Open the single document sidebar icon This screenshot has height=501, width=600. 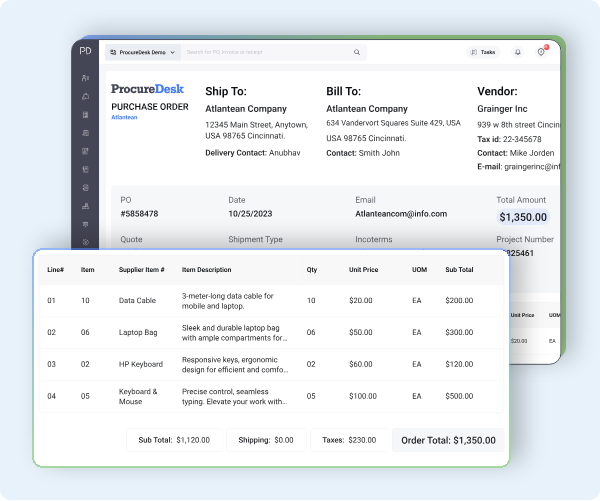(x=85, y=115)
